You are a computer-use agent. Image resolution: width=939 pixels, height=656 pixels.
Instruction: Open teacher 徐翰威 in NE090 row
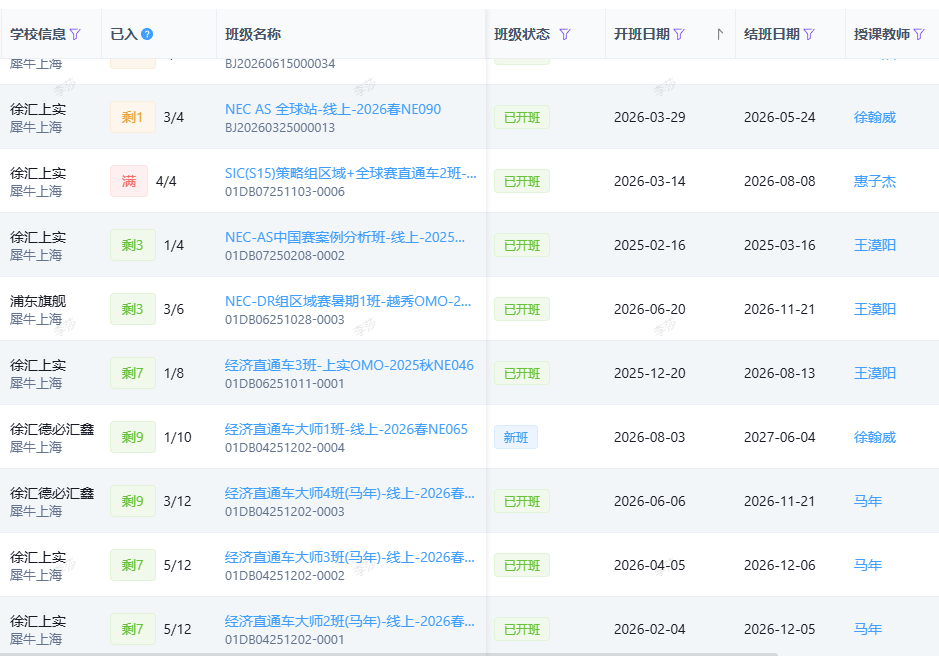point(875,117)
